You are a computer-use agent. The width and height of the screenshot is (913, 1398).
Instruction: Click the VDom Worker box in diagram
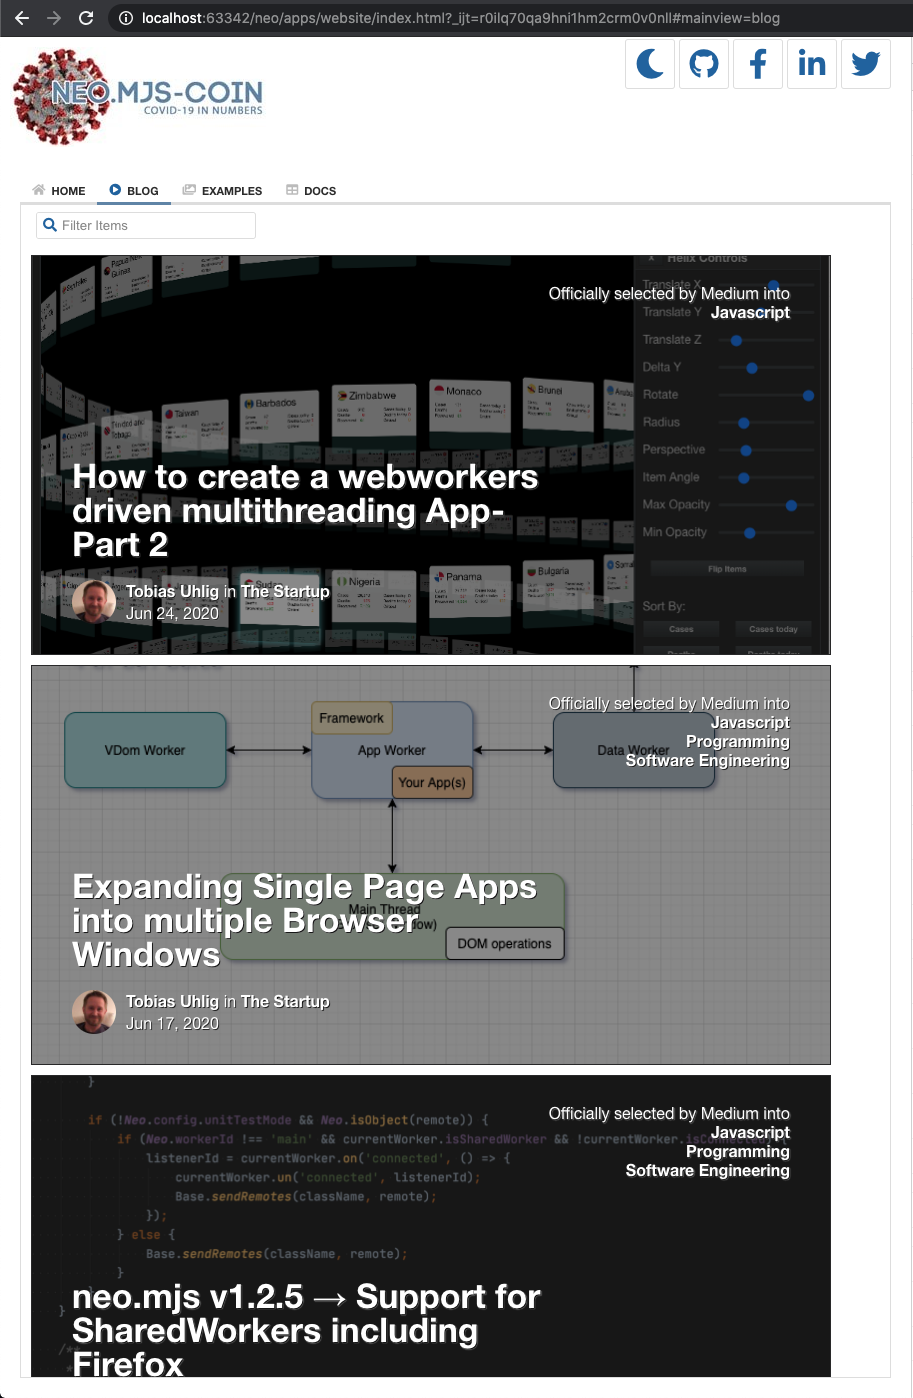point(145,750)
